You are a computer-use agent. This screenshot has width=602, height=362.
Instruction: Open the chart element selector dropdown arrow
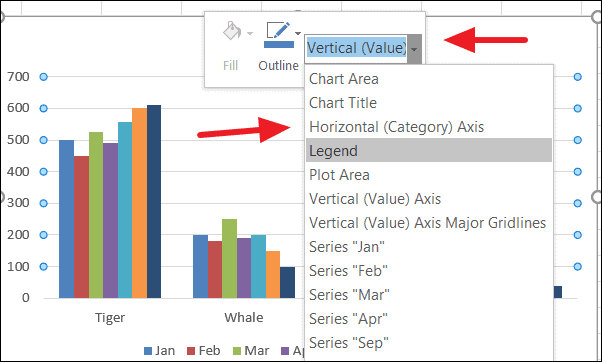click(414, 49)
